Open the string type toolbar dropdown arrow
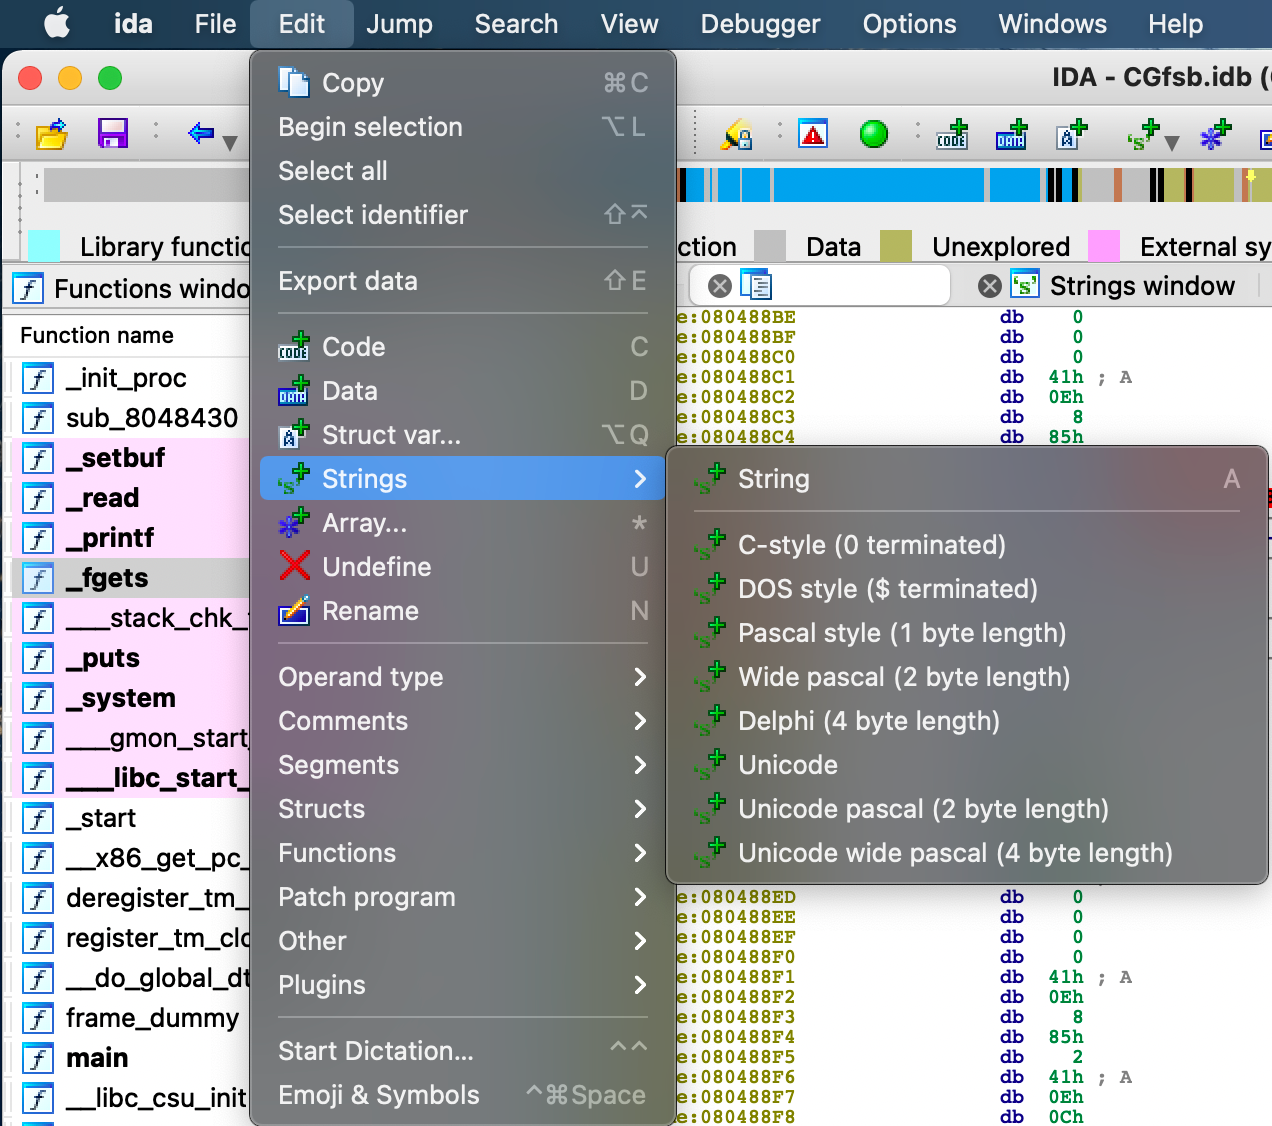Screen dimensions: 1272x1126 (1172, 143)
